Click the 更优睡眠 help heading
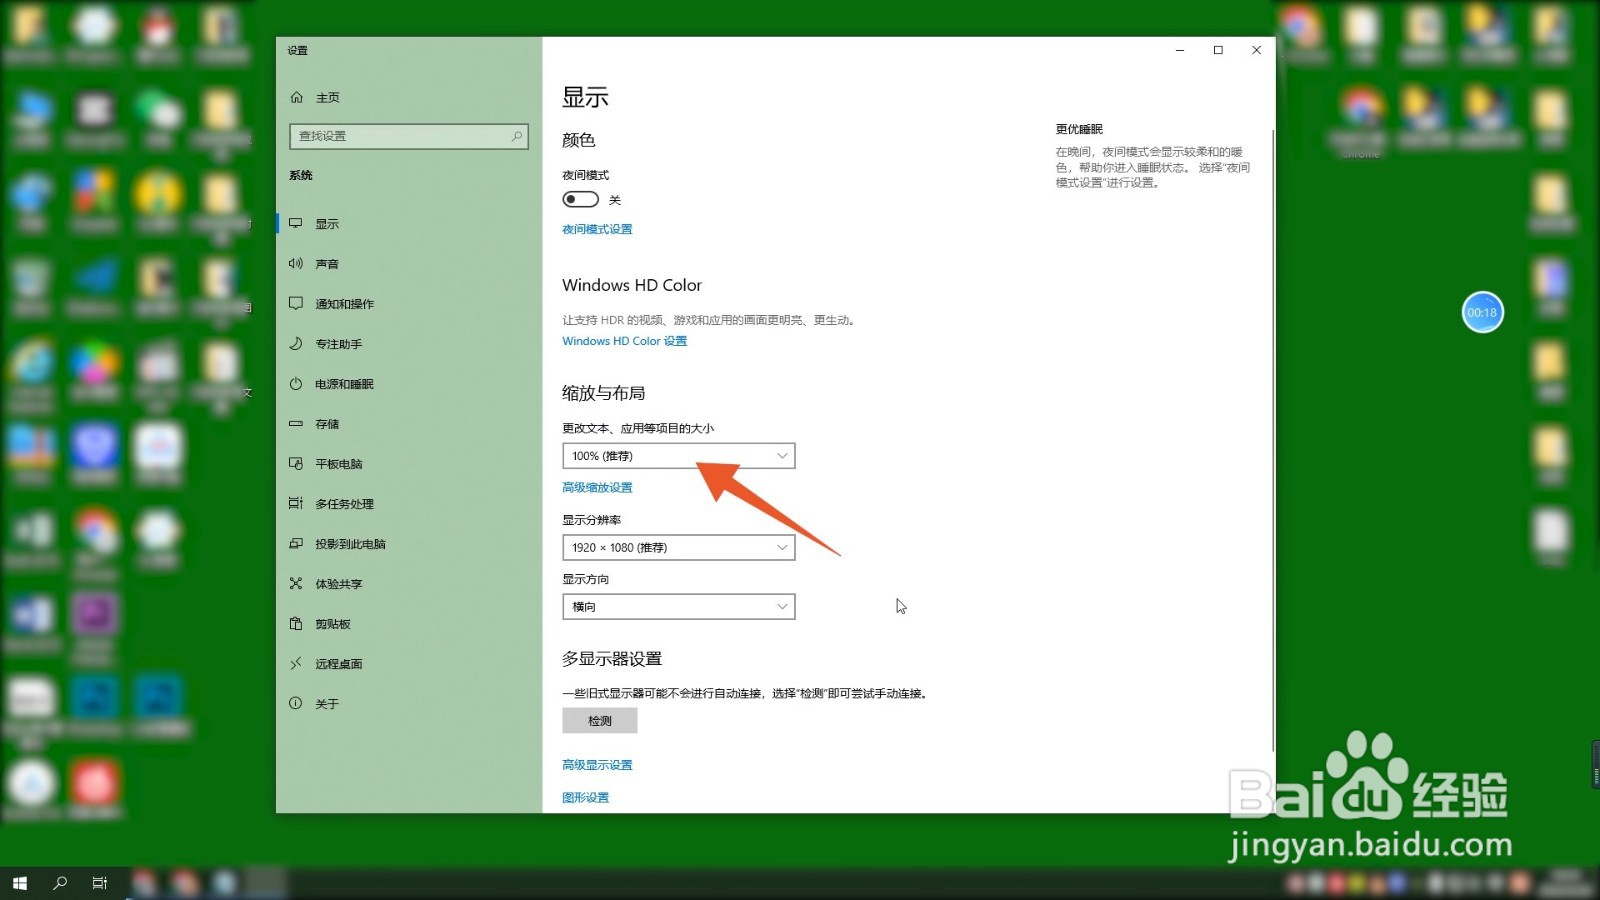Screen dimensions: 1600x900 pos(1079,129)
